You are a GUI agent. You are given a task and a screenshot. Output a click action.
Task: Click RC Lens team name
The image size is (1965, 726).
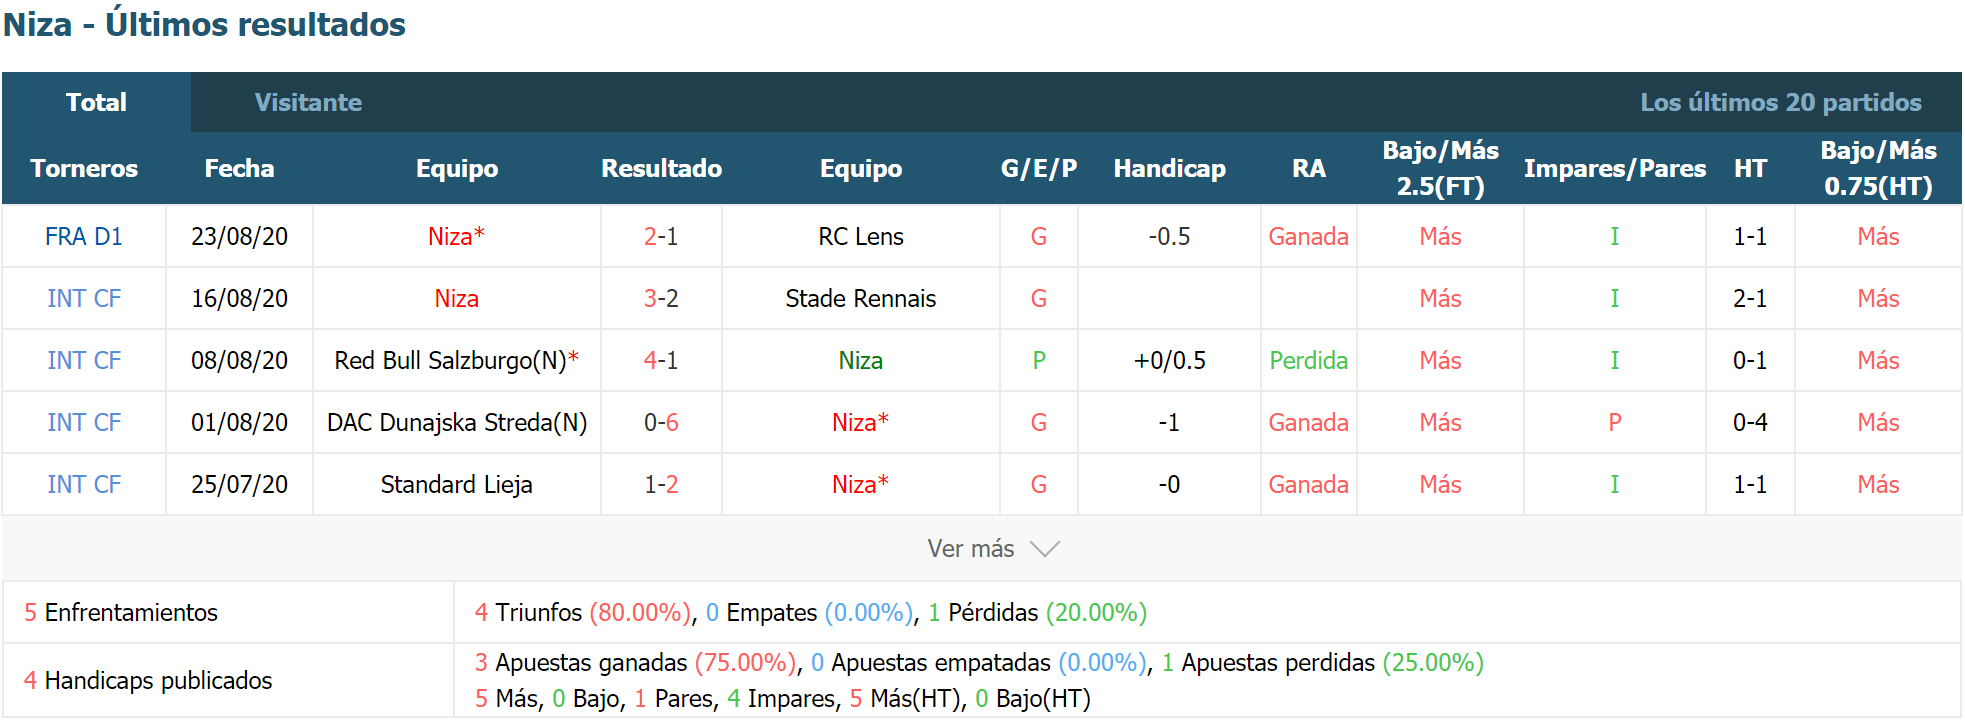point(860,237)
